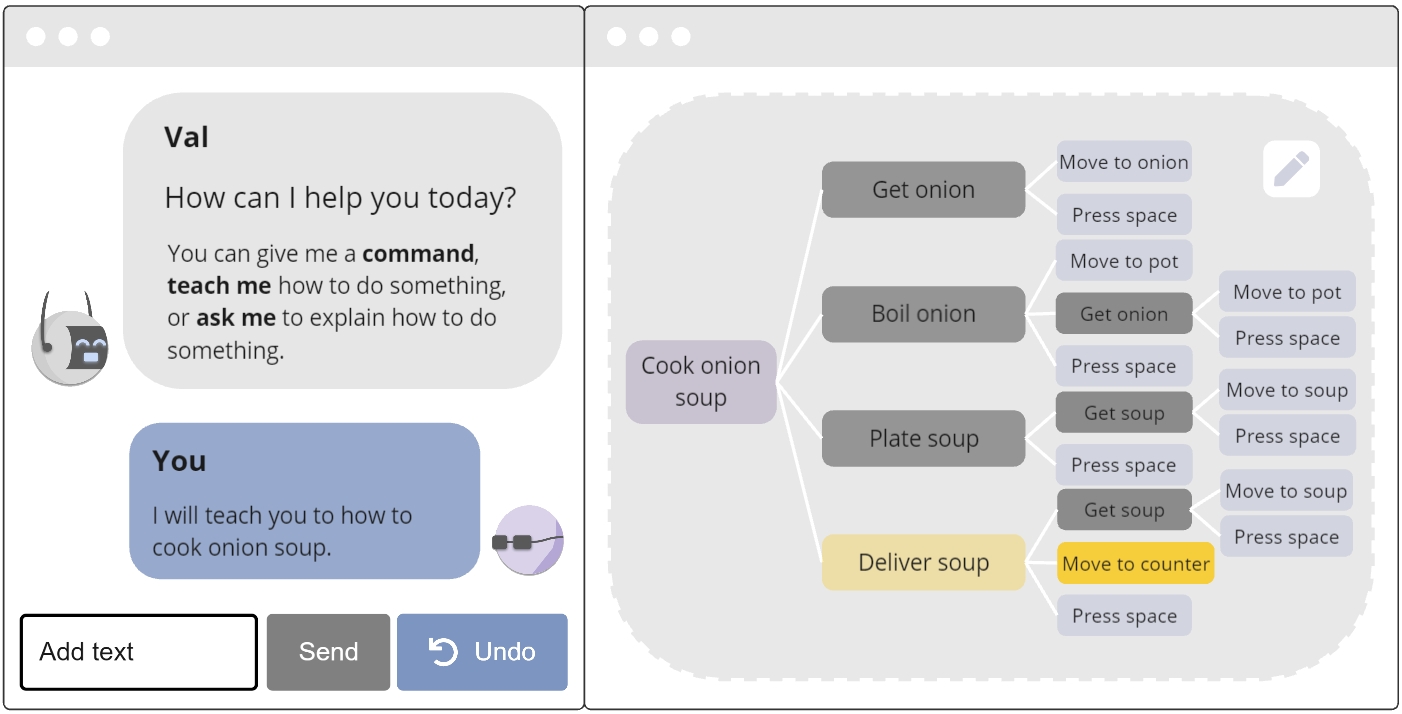Select the Plate soup task node
This screenshot has width=1402, height=714.
(x=923, y=438)
